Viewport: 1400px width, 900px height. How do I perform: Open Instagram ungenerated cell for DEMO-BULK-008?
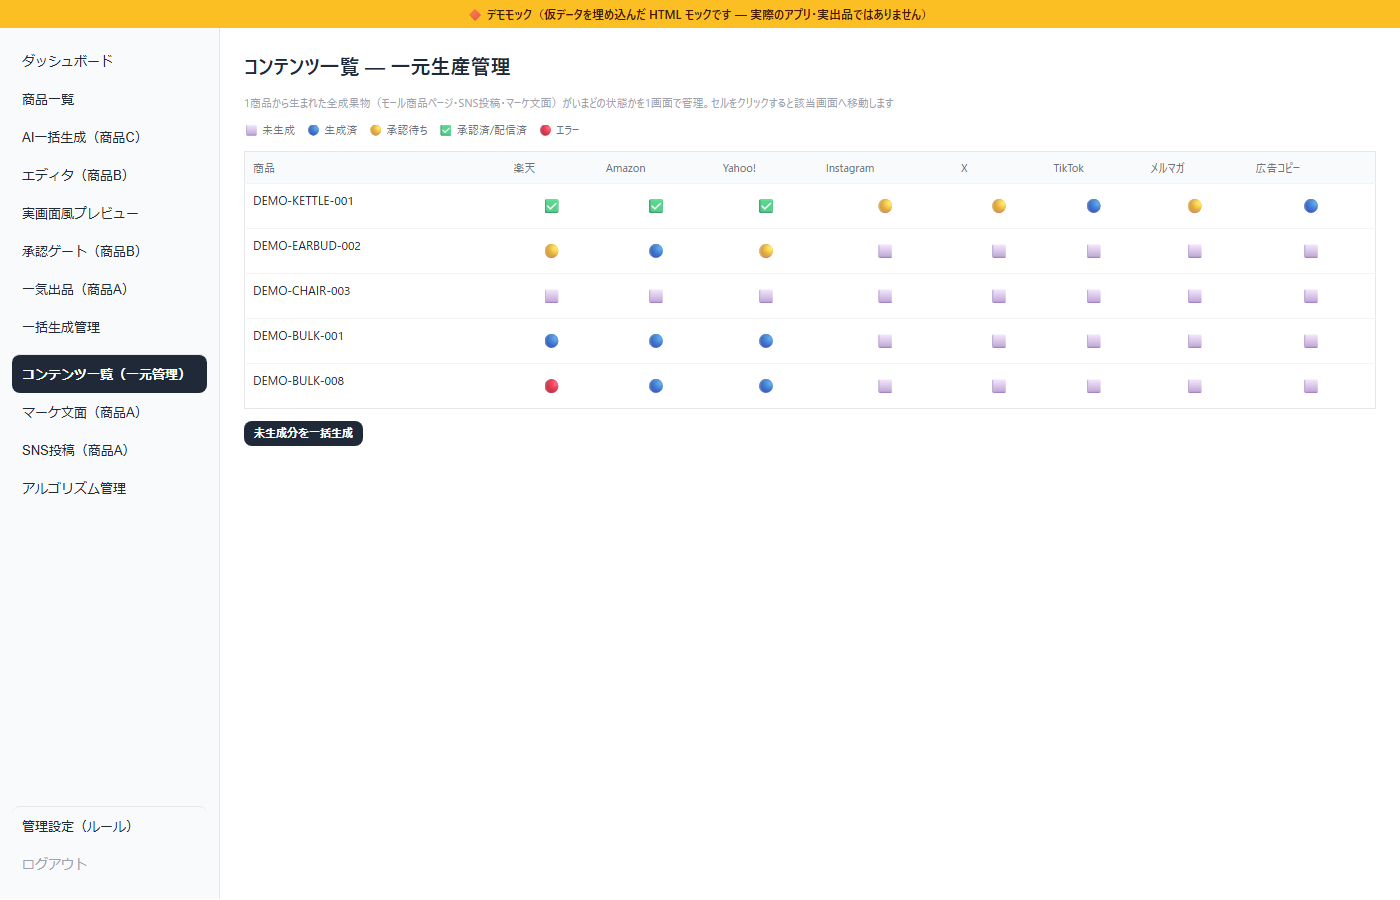tap(885, 386)
